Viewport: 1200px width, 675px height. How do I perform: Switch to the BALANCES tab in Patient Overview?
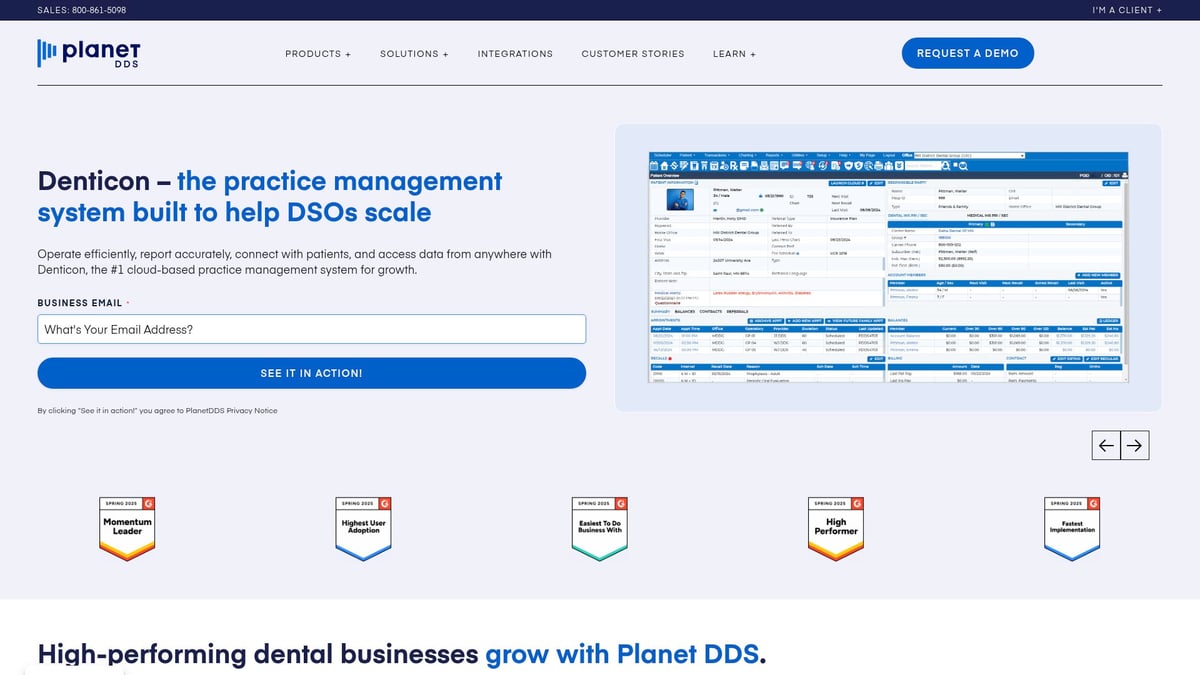point(684,311)
